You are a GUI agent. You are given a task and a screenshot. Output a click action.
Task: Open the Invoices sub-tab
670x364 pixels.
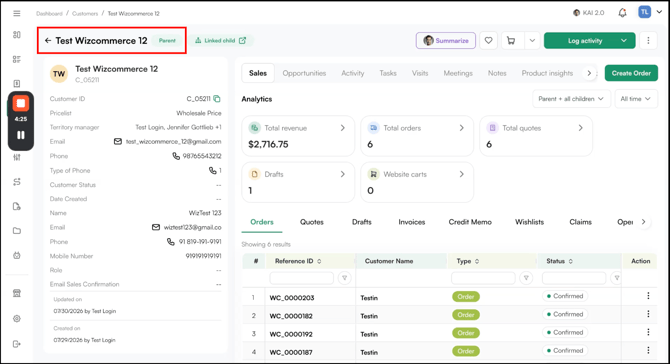point(411,222)
